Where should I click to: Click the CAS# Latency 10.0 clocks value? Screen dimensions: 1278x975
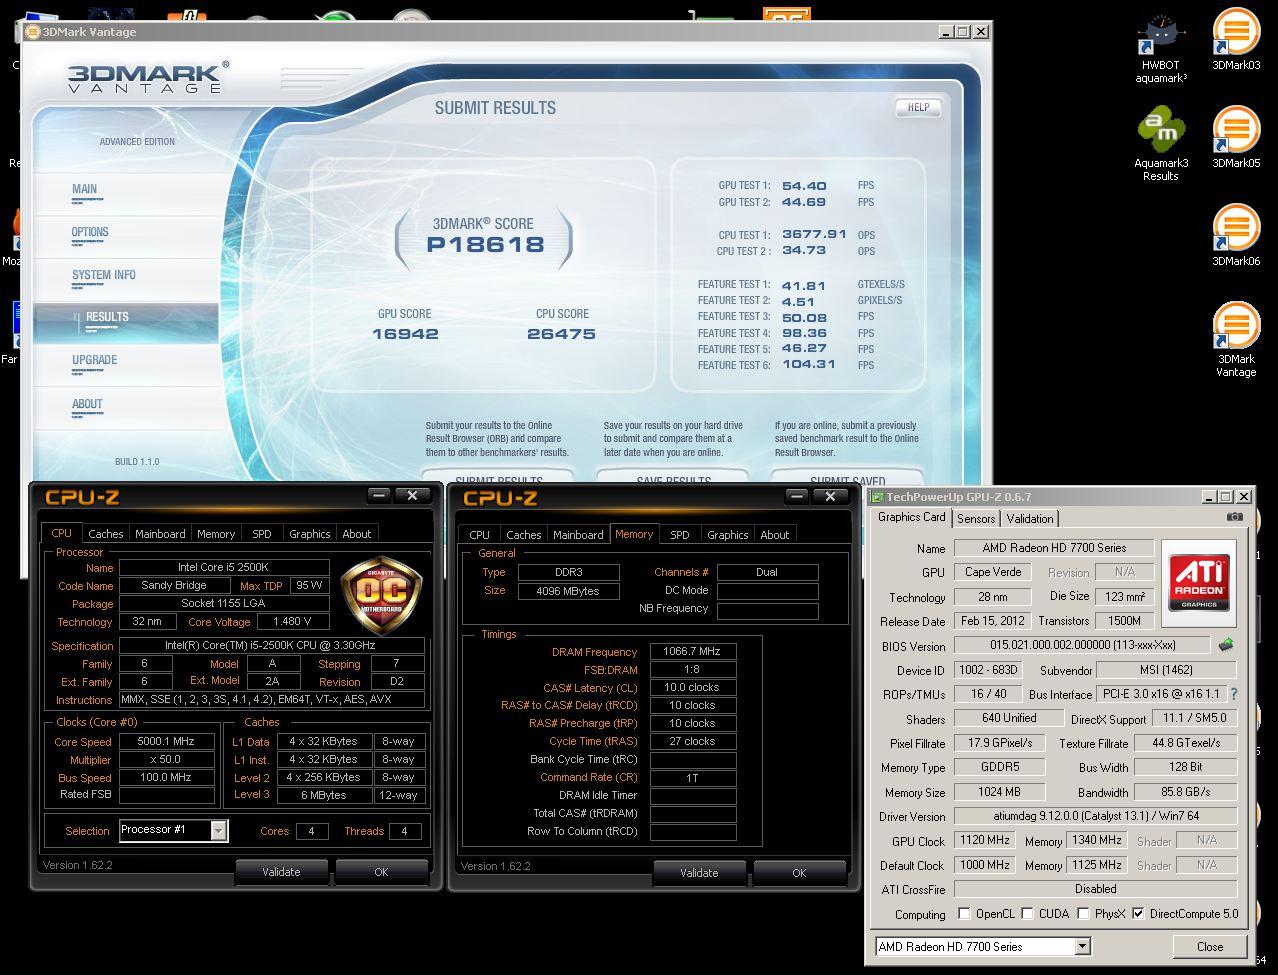(693, 687)
